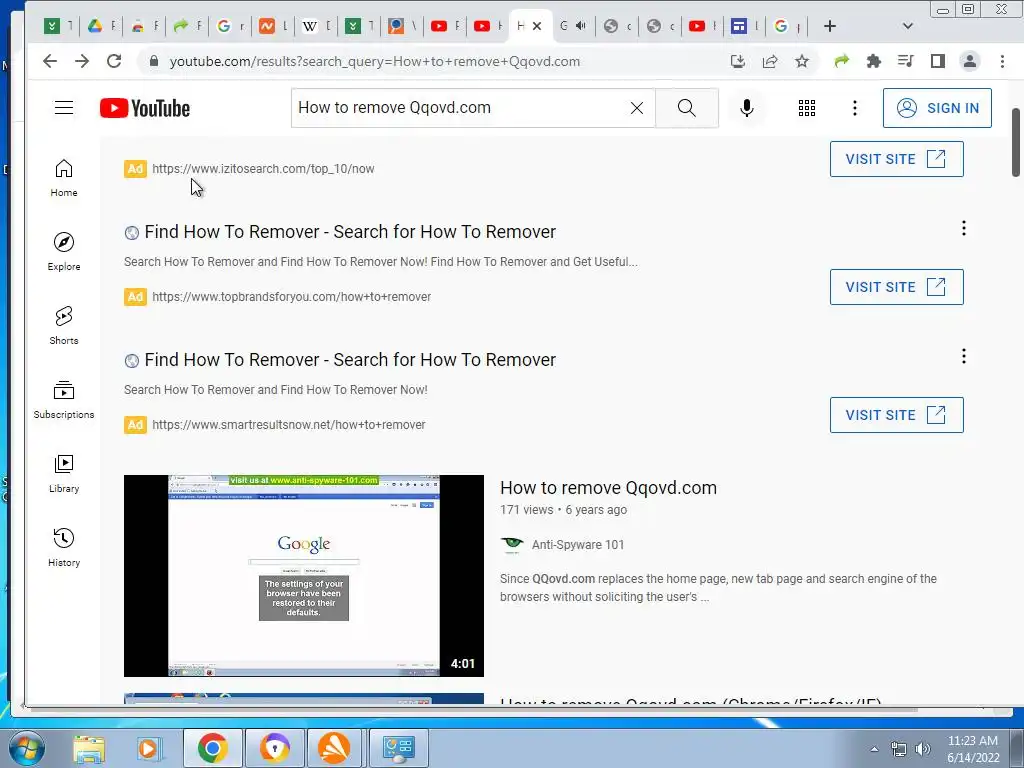Click the 11:23 AM taskbar clock
This screenshot has height=768, width=1024.
[973, 748]
